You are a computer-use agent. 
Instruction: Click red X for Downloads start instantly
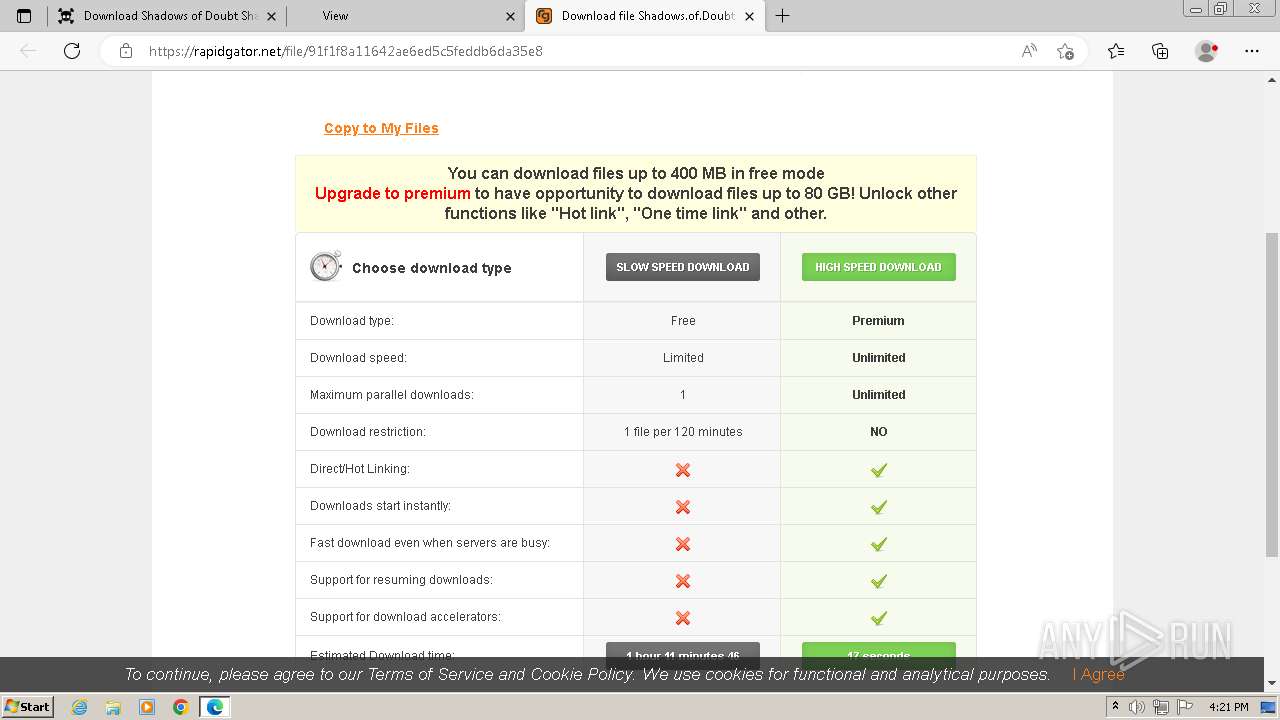click(x=683, y=507)
